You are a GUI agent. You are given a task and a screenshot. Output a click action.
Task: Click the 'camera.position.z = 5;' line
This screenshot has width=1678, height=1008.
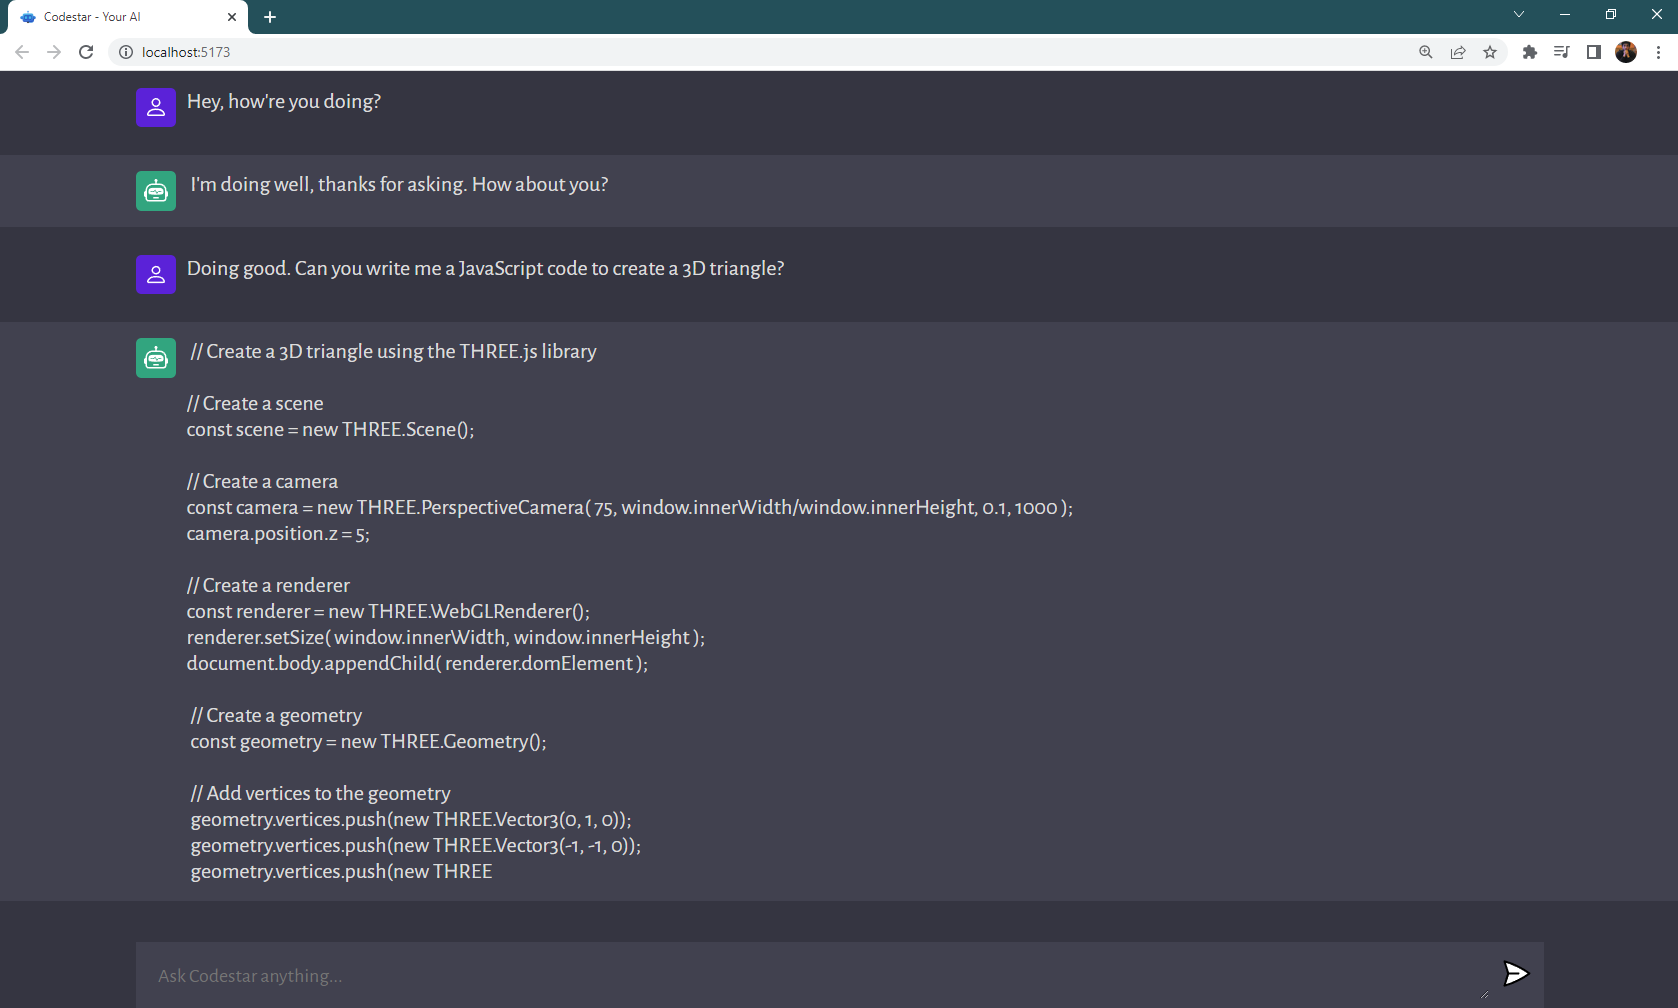[278, 533]
